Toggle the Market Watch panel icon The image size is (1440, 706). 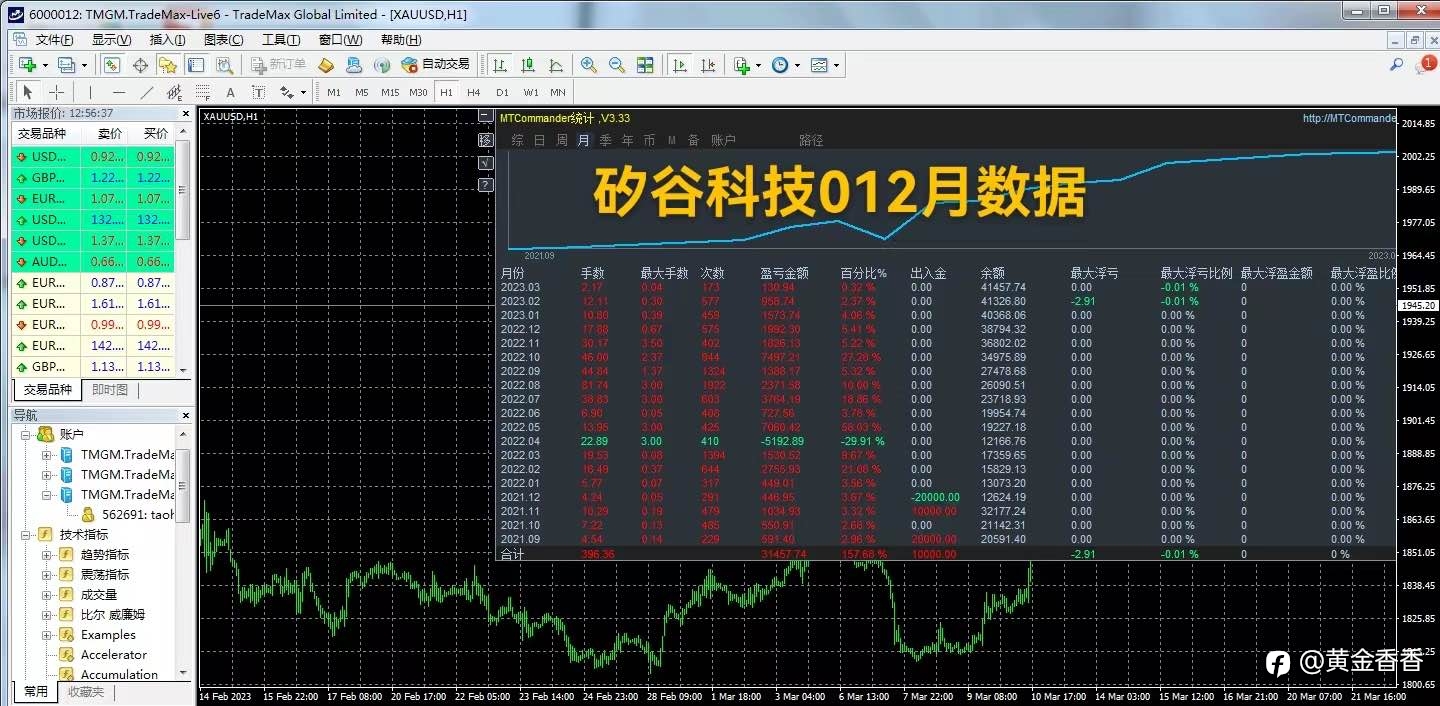coord(112,65)
